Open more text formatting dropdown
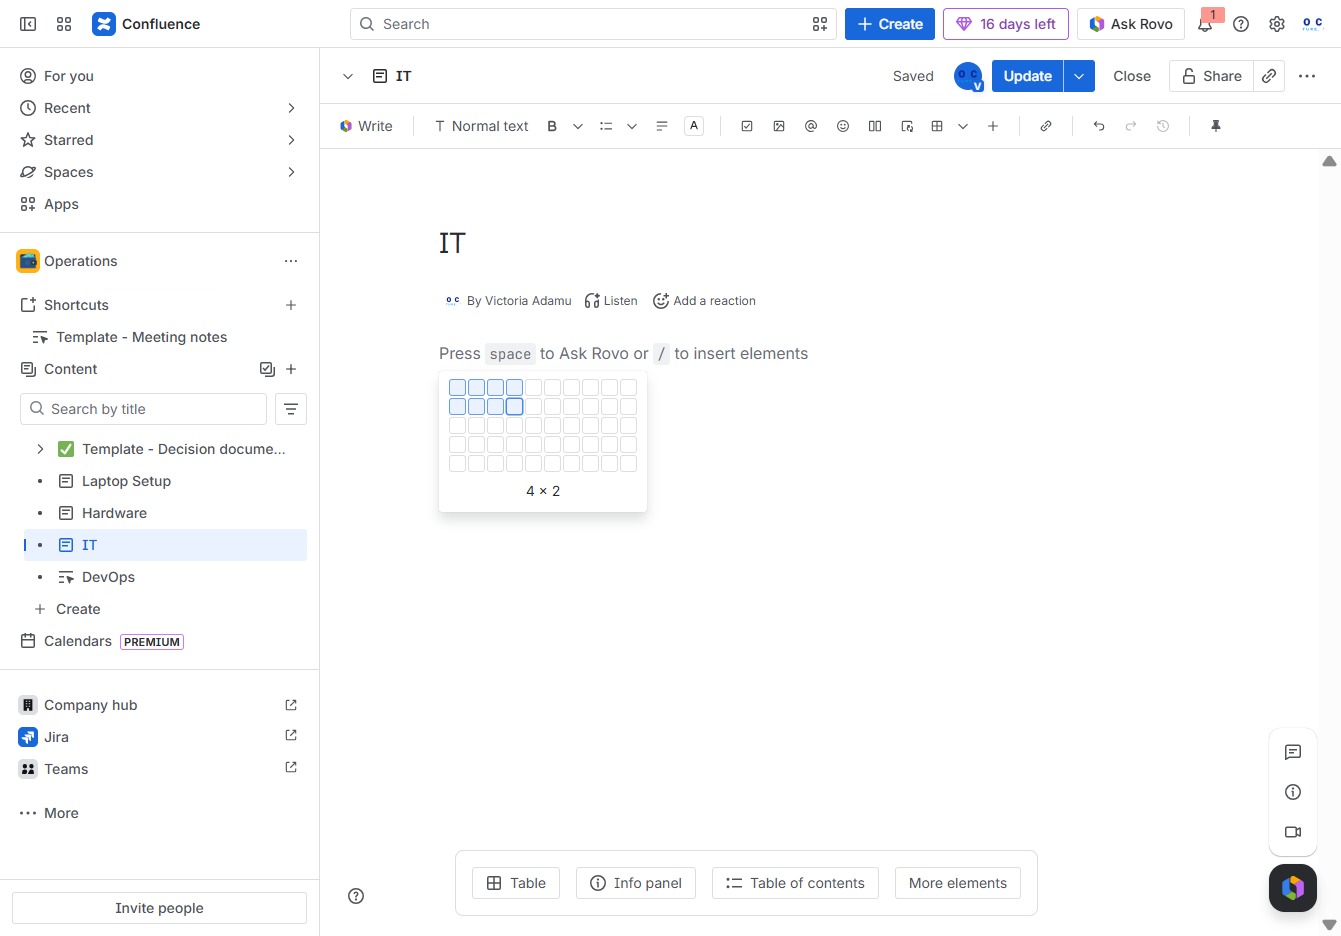Viewport: 1341px width, 936px height. (578, 126)
